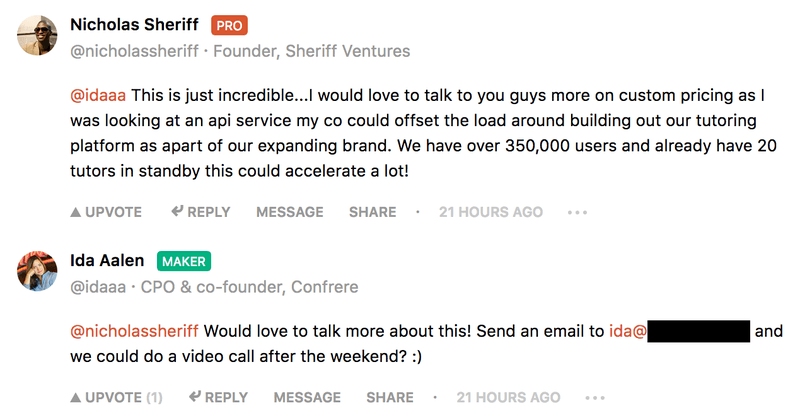Click the 21 hours ago timestamp on Nicholas's comment

click(491, 212)
